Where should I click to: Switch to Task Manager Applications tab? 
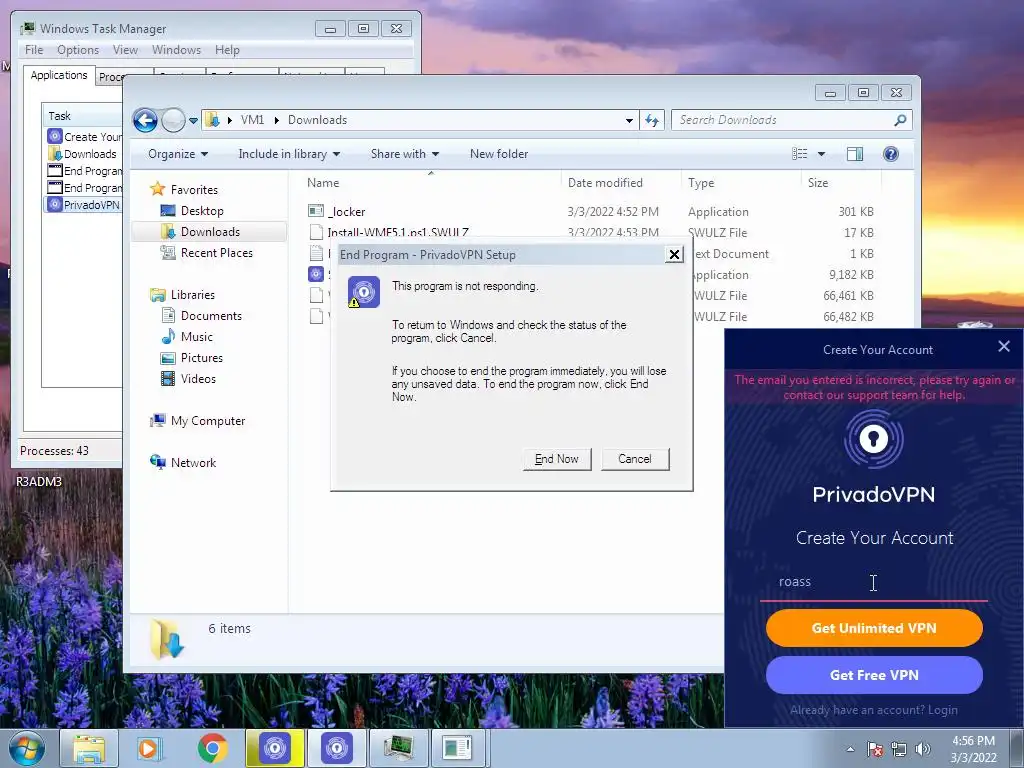pos(59,75)
